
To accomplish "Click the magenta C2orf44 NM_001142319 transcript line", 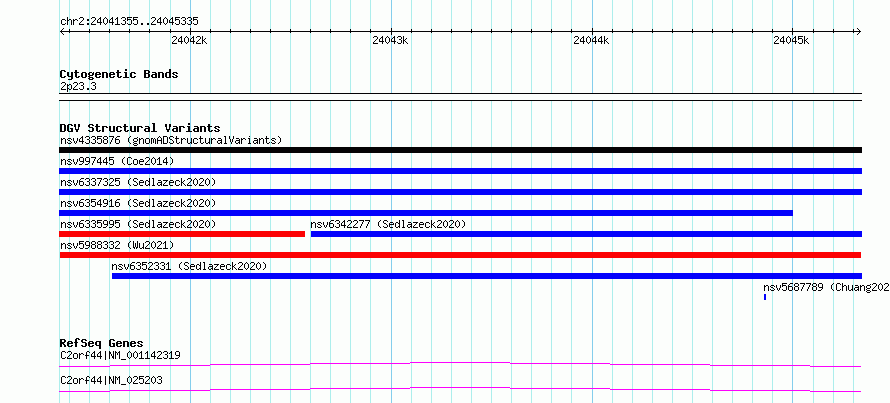I will point(460,364).
